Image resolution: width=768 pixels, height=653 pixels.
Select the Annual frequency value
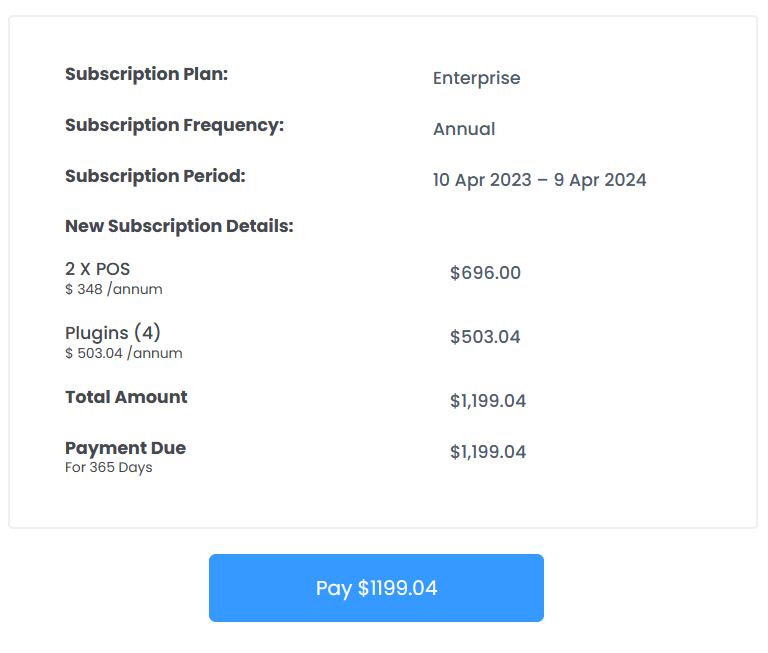coord(464,129)
